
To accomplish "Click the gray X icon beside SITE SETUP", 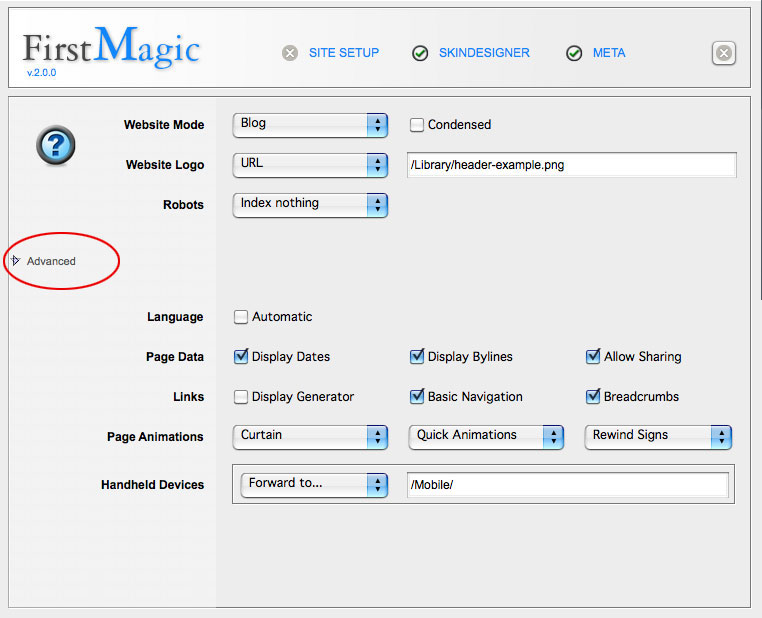I will point(290,53).
